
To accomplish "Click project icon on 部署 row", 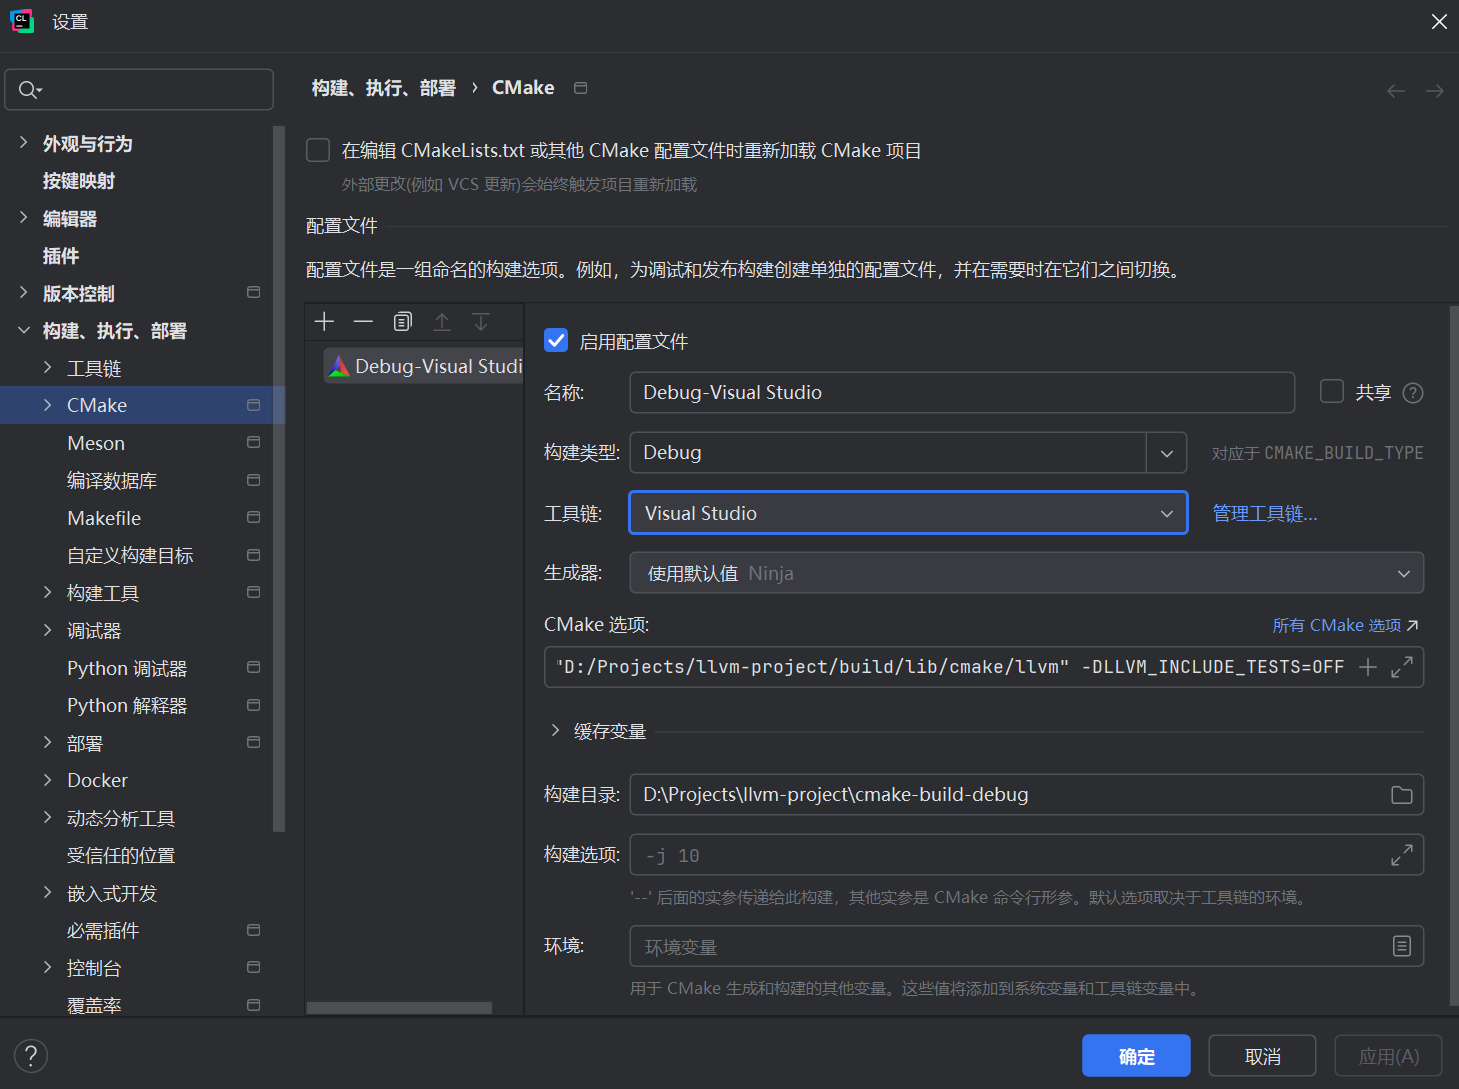I will [x=253, y=742].
